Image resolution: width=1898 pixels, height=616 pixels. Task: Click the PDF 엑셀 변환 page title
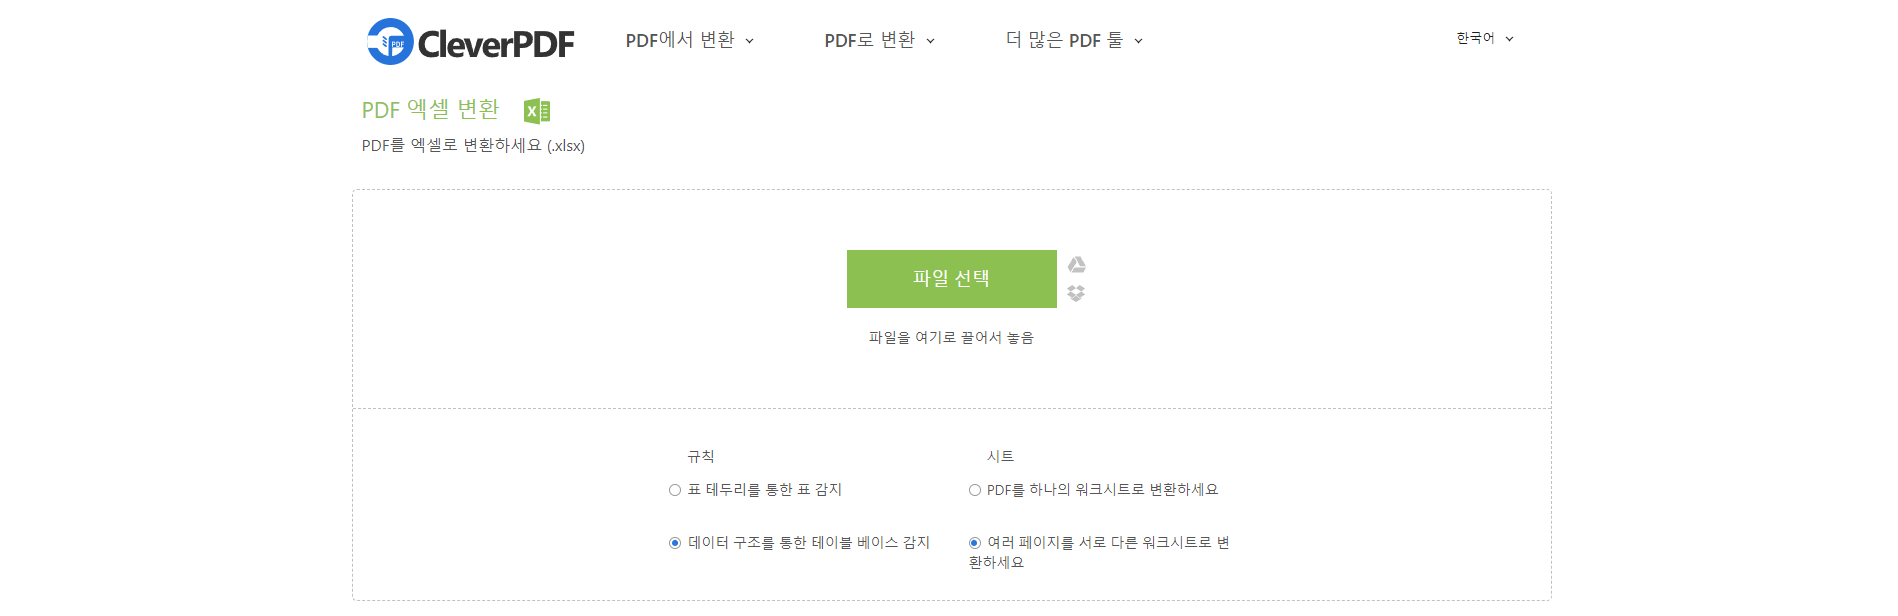pos(430,110)
